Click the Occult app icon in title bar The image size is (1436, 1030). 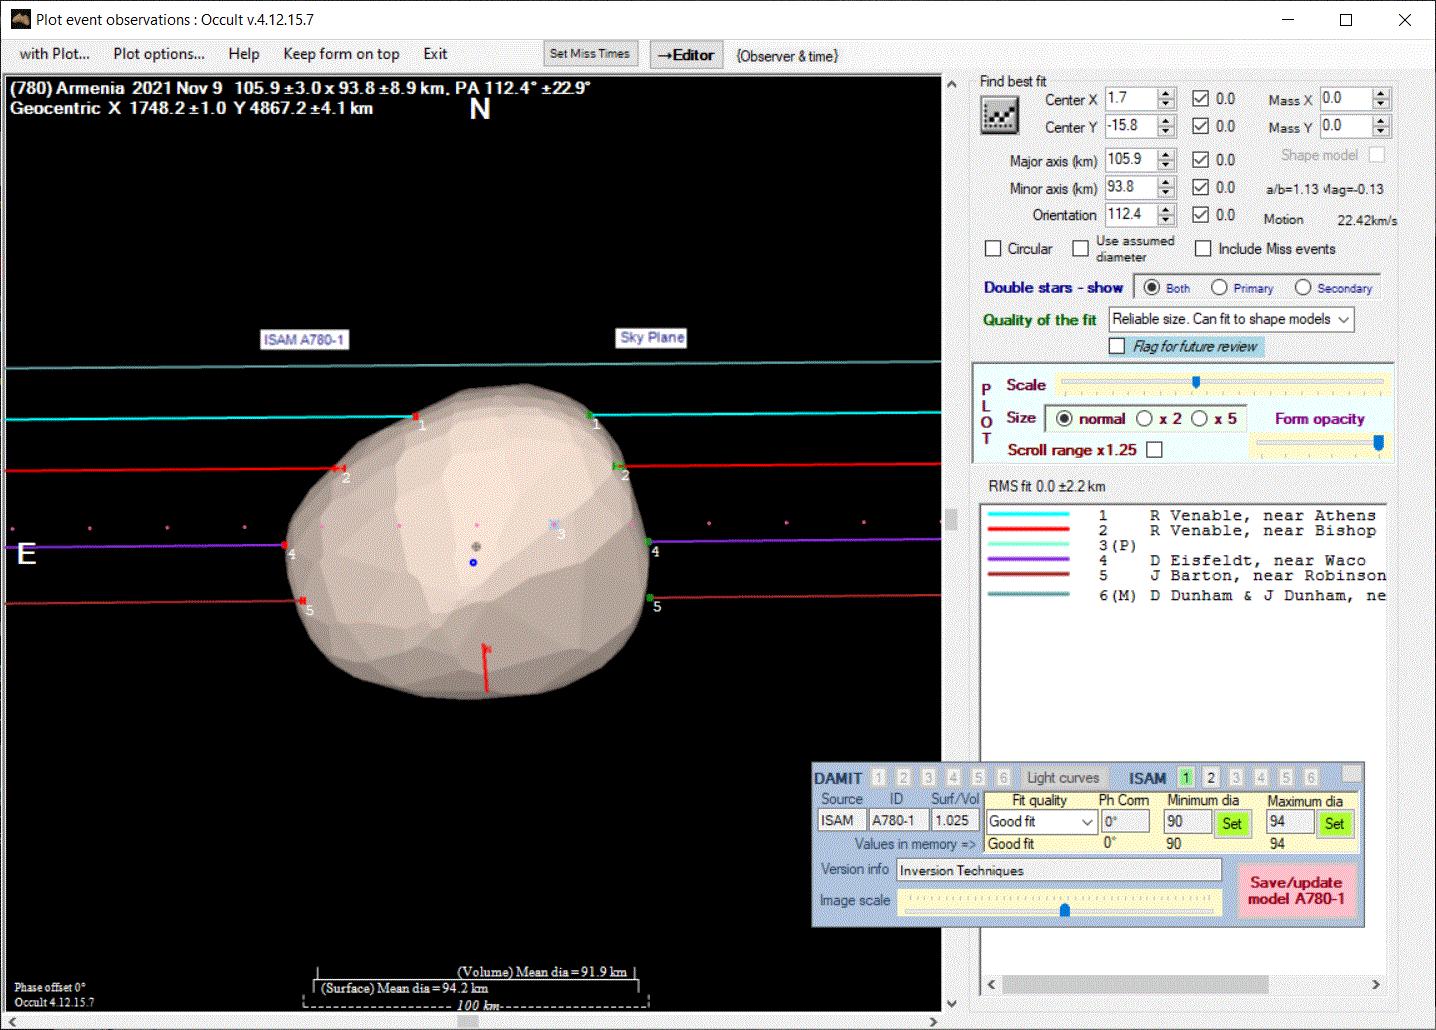coord(20,19)
